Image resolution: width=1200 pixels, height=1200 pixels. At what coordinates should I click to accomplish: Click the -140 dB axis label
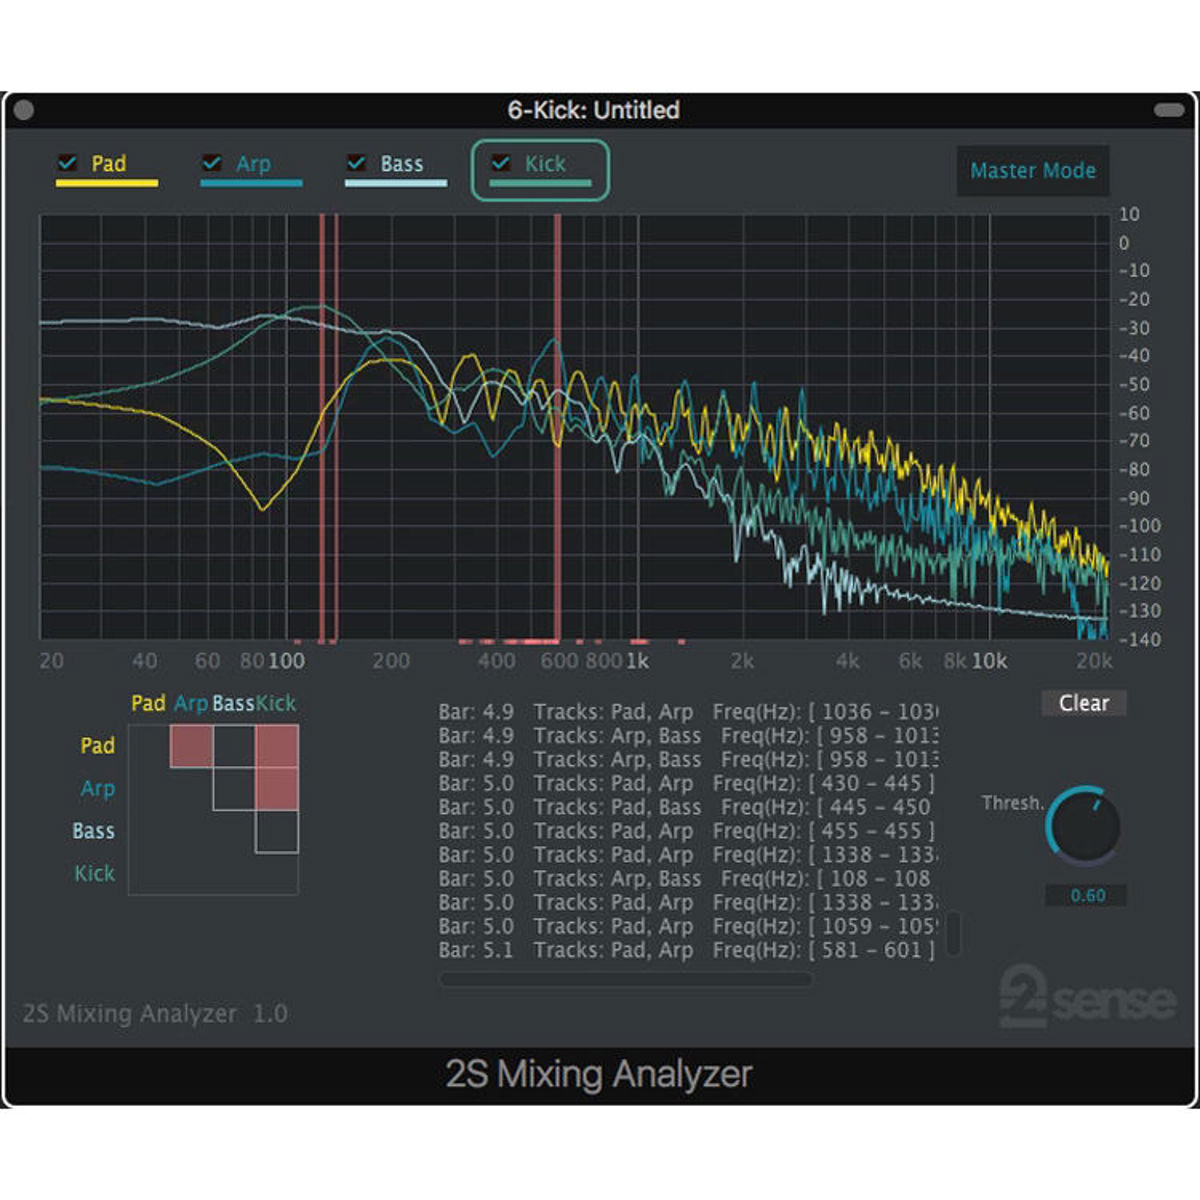click(1139, 639)
